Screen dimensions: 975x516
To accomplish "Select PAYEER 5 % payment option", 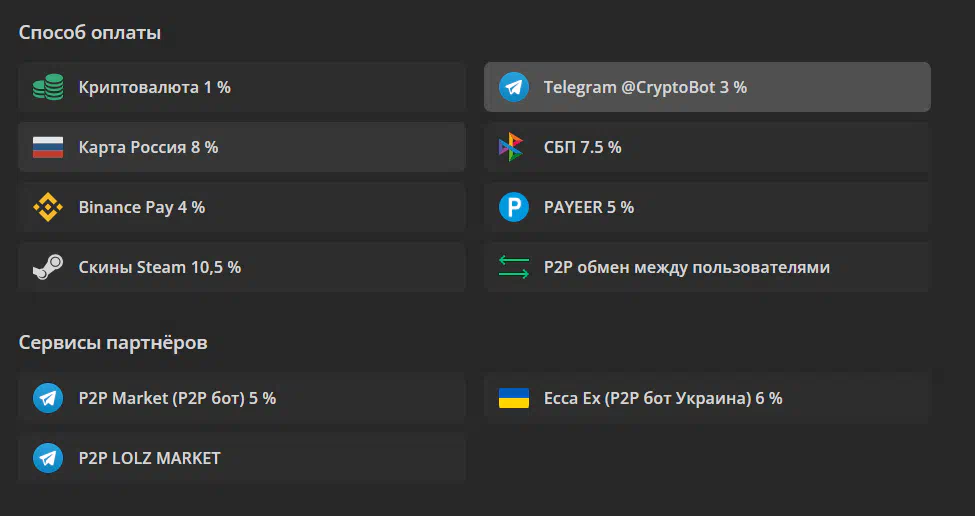I will pyautogui.click(x=707, y=207).
